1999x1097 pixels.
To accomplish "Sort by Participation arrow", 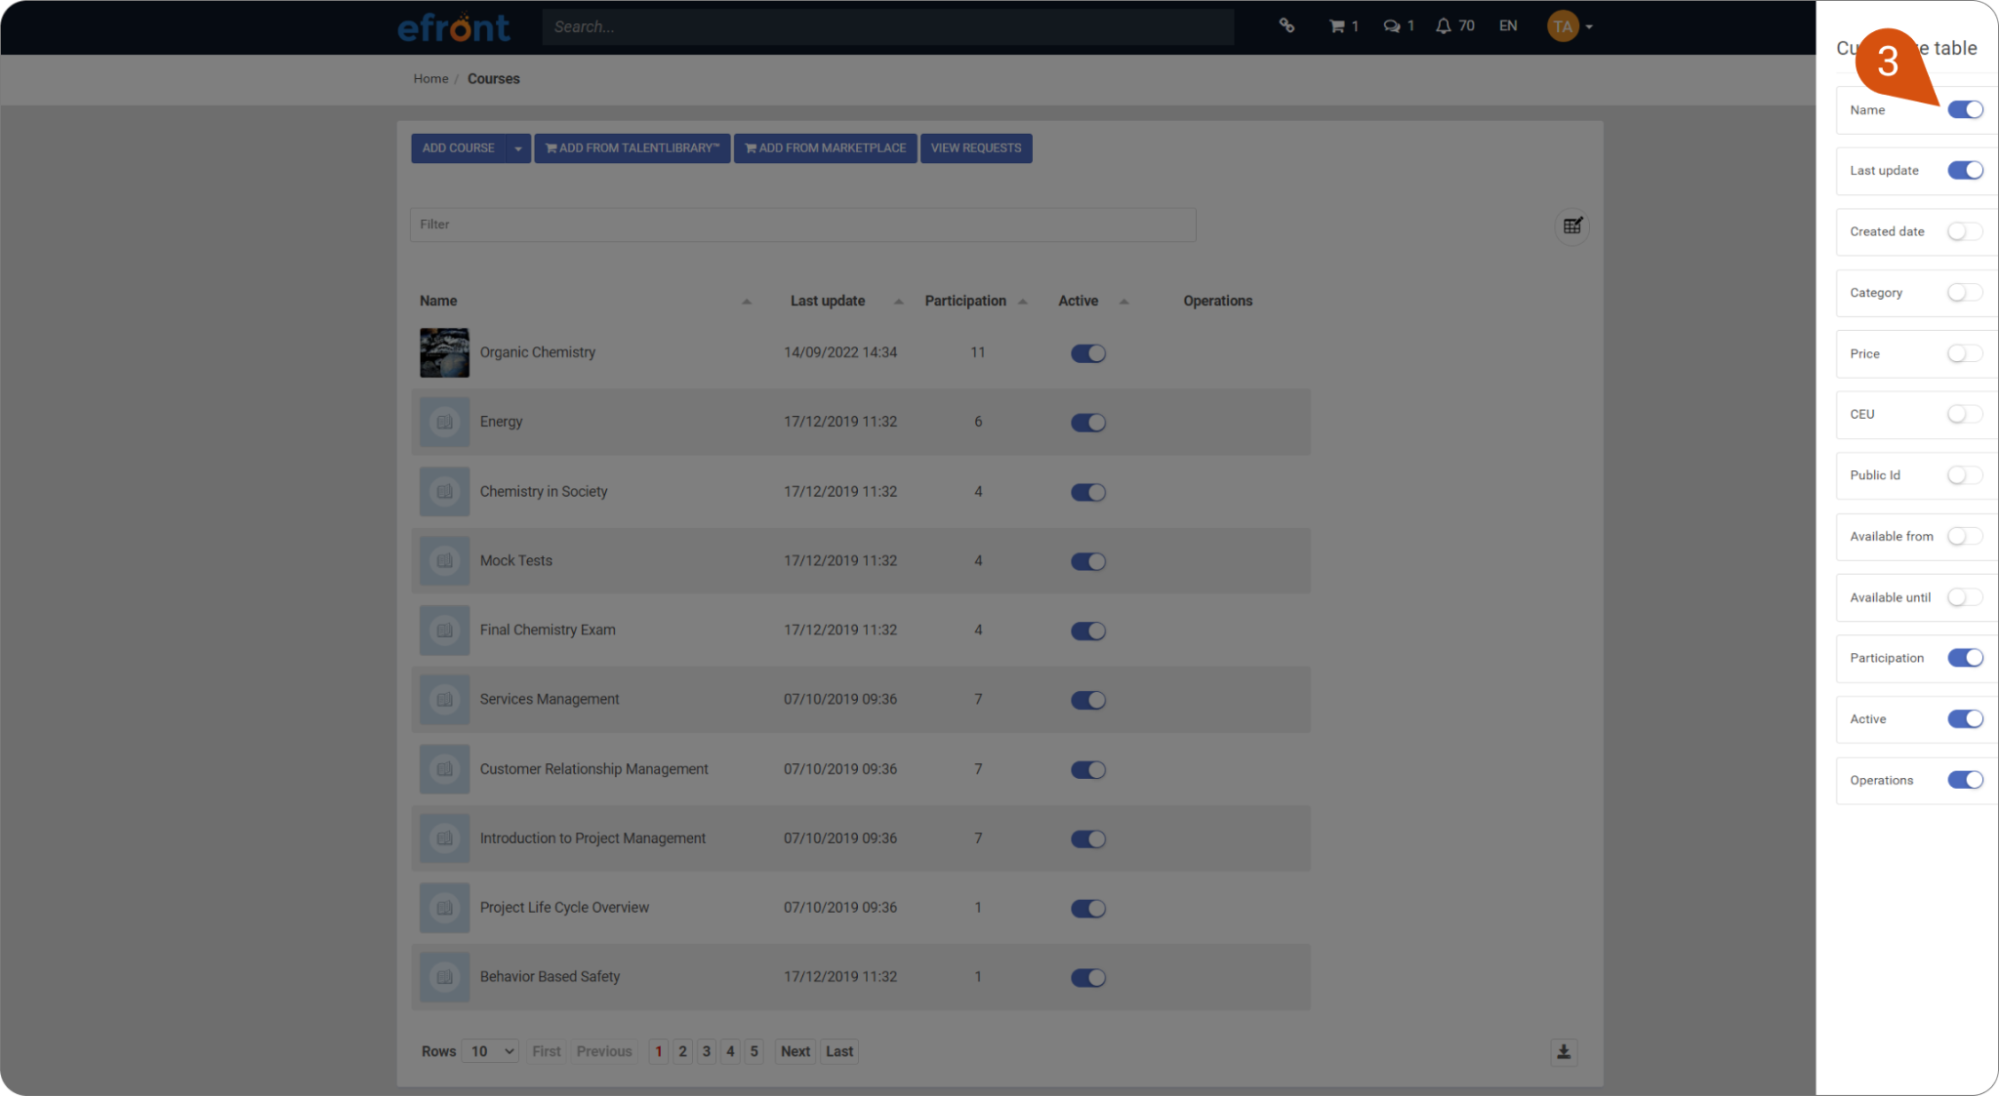I will click(x=1022, y=301).
